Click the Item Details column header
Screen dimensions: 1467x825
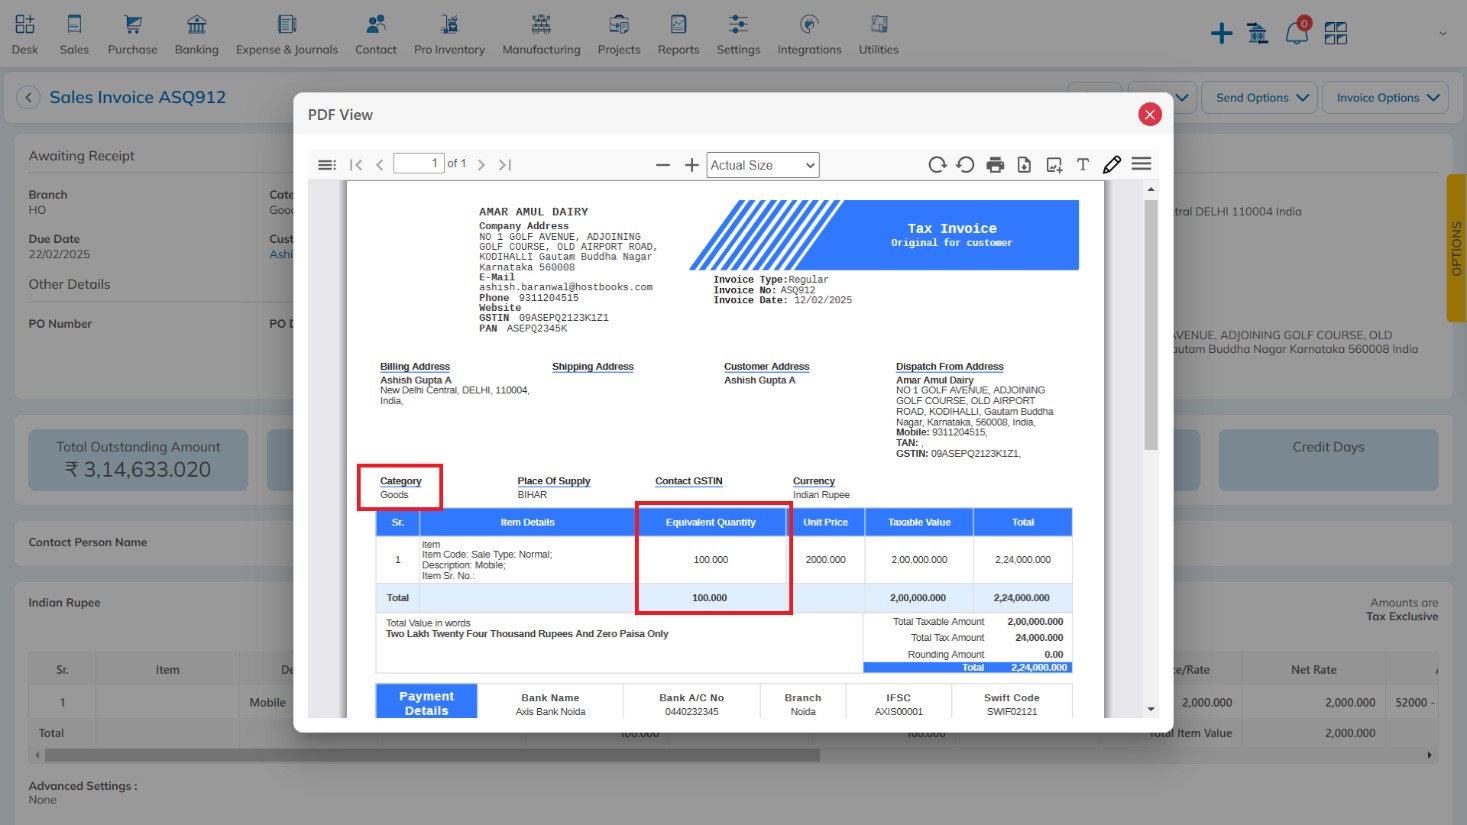point(528,522)
